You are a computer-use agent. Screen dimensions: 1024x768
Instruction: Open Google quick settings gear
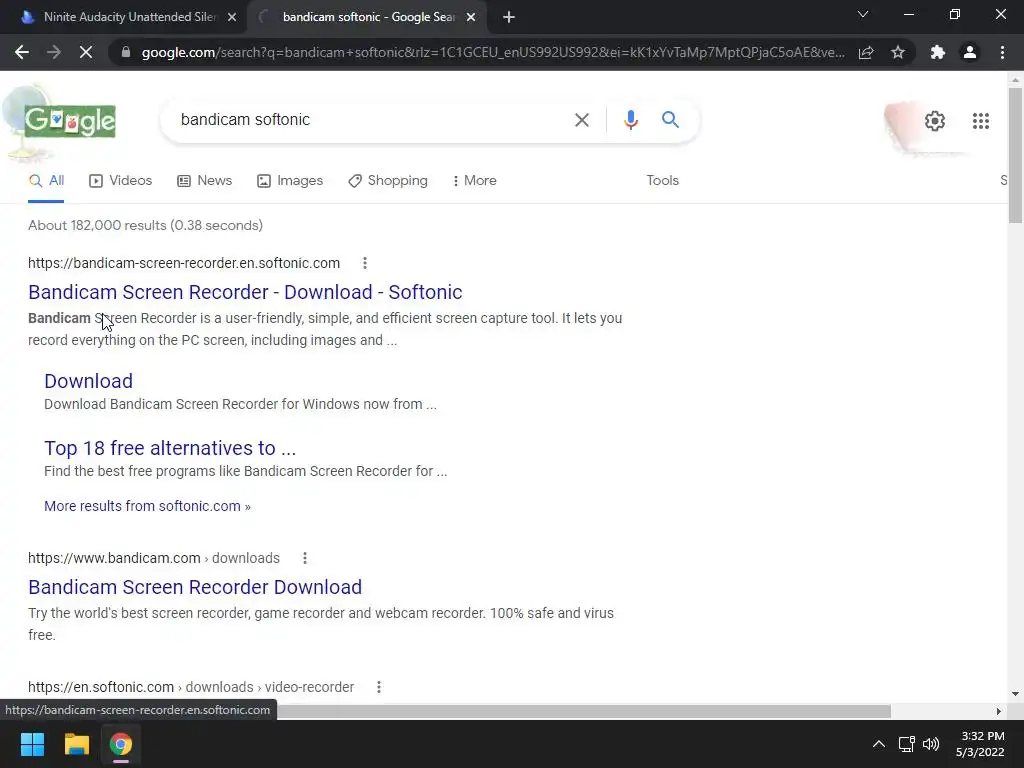935,121
